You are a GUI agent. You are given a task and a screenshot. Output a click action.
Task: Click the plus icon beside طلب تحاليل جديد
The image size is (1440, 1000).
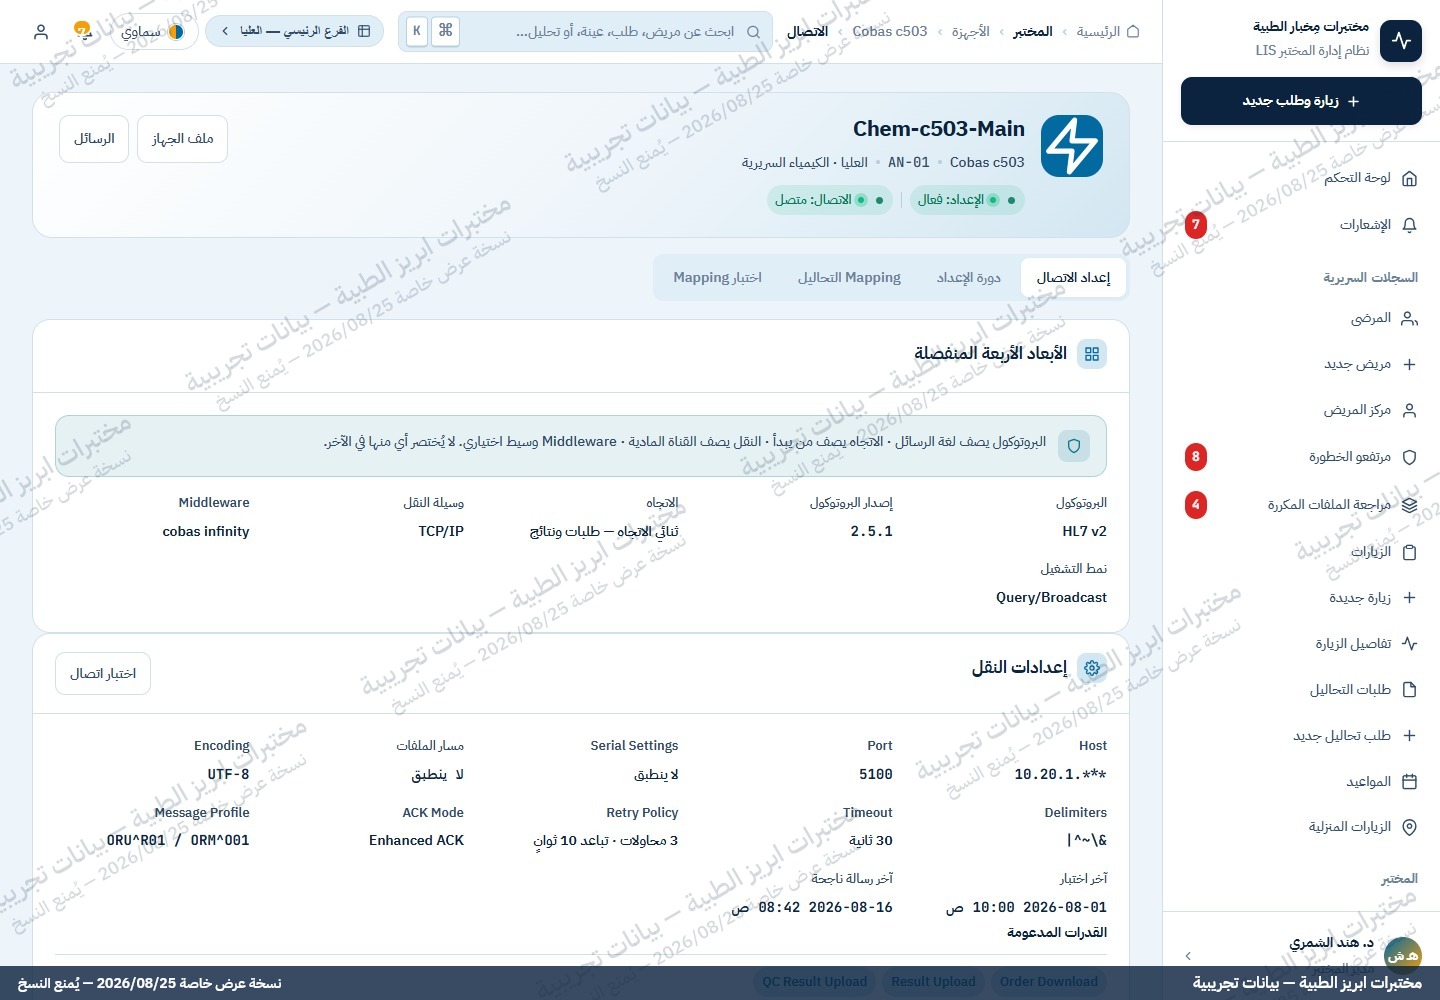point(1409,736)
